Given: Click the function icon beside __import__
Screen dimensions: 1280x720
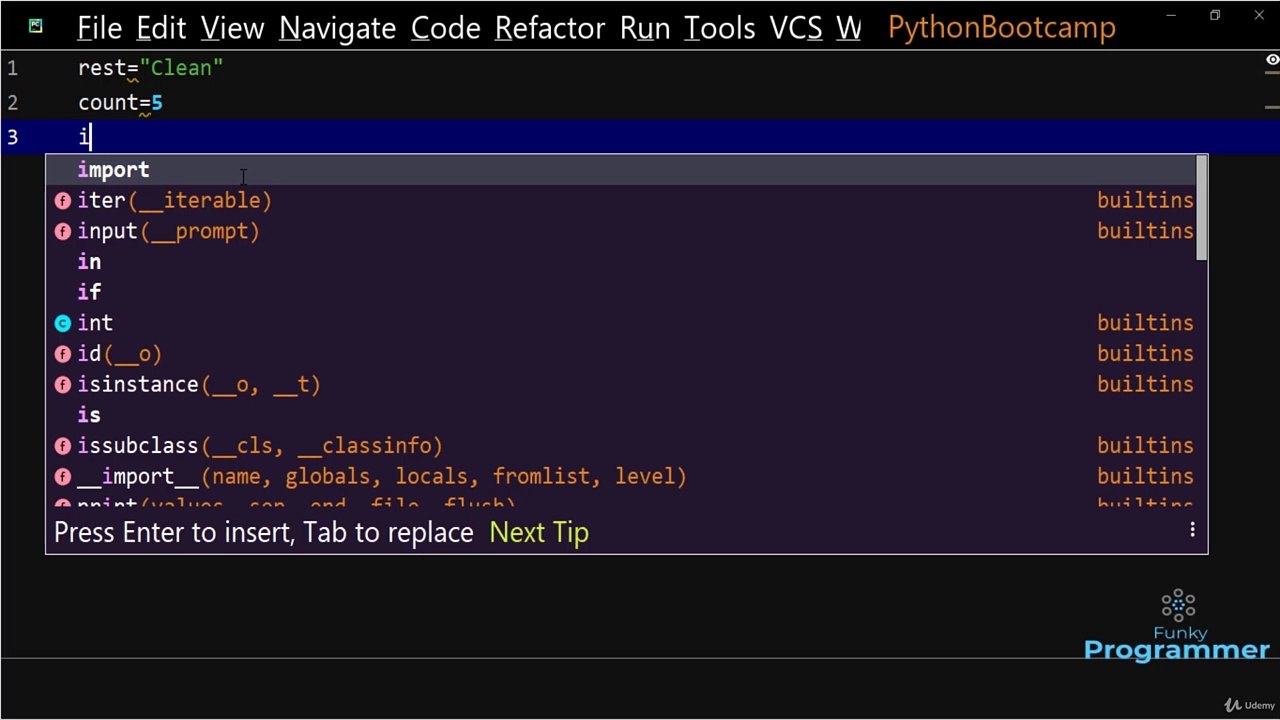Looking at the screenshot, I should (63, 477).
